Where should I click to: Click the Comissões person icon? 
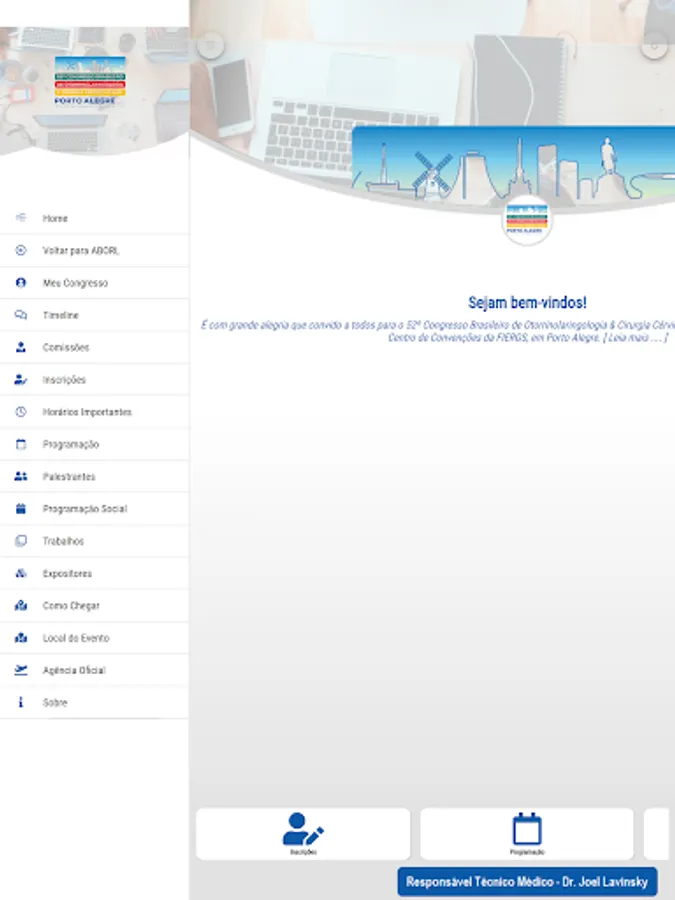pyautogui.click(x=21, y=347)
